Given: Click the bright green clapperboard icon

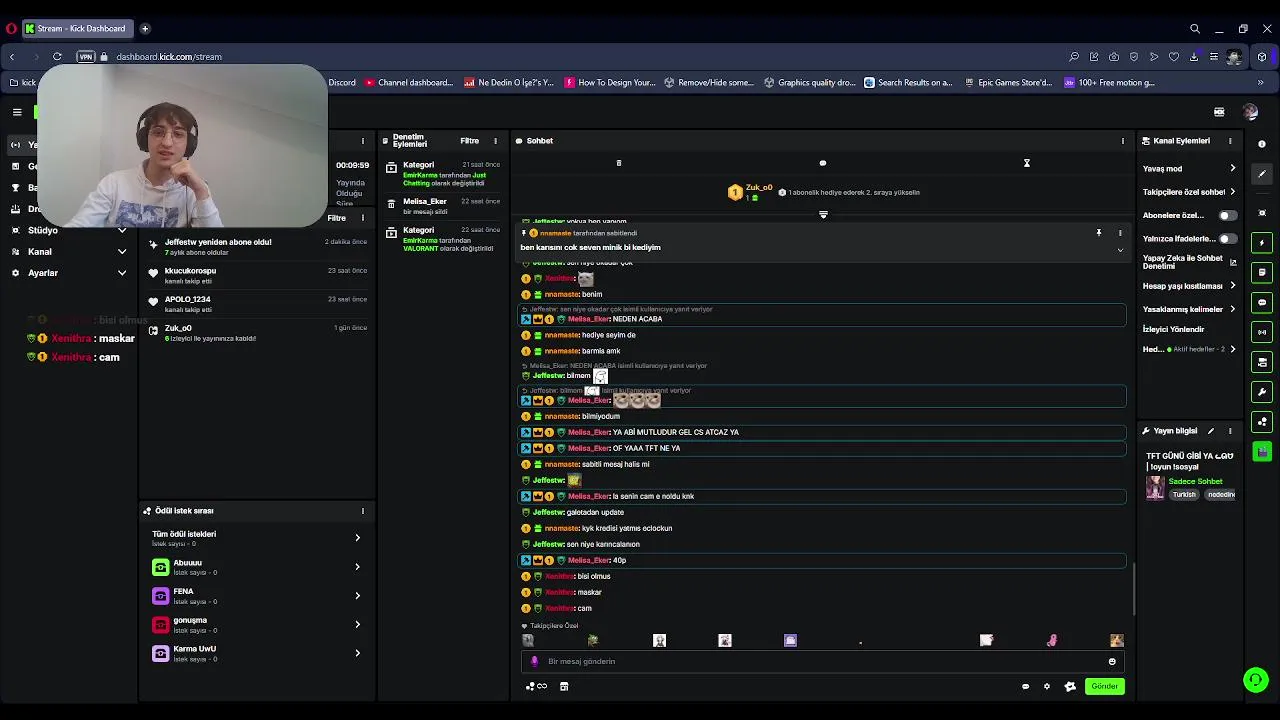Looking at the screenshot, I should [1262, 452].
